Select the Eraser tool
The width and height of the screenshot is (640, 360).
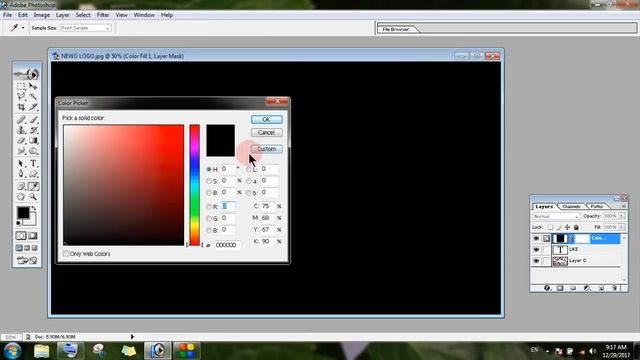pos(21,141)
